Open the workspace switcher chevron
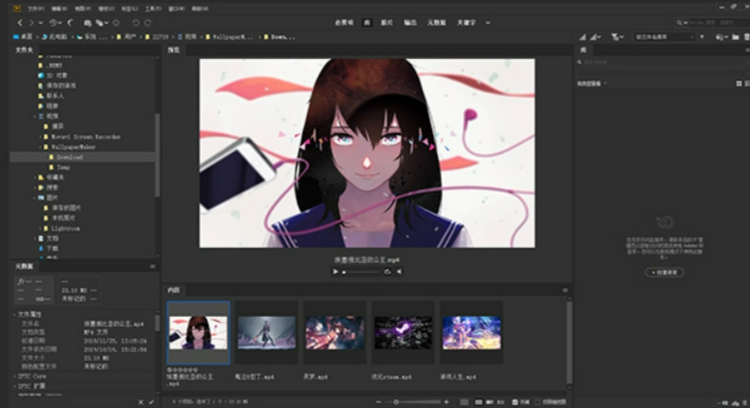 (x=488, y=22)
